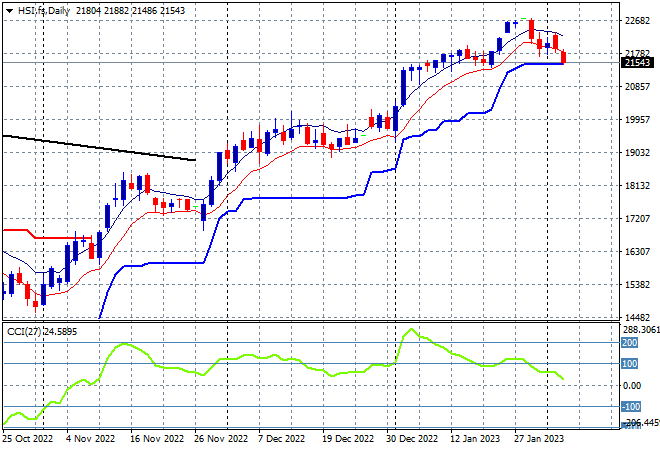
Task: Click the CCI 200 level marker
Action: click(629, 343)
